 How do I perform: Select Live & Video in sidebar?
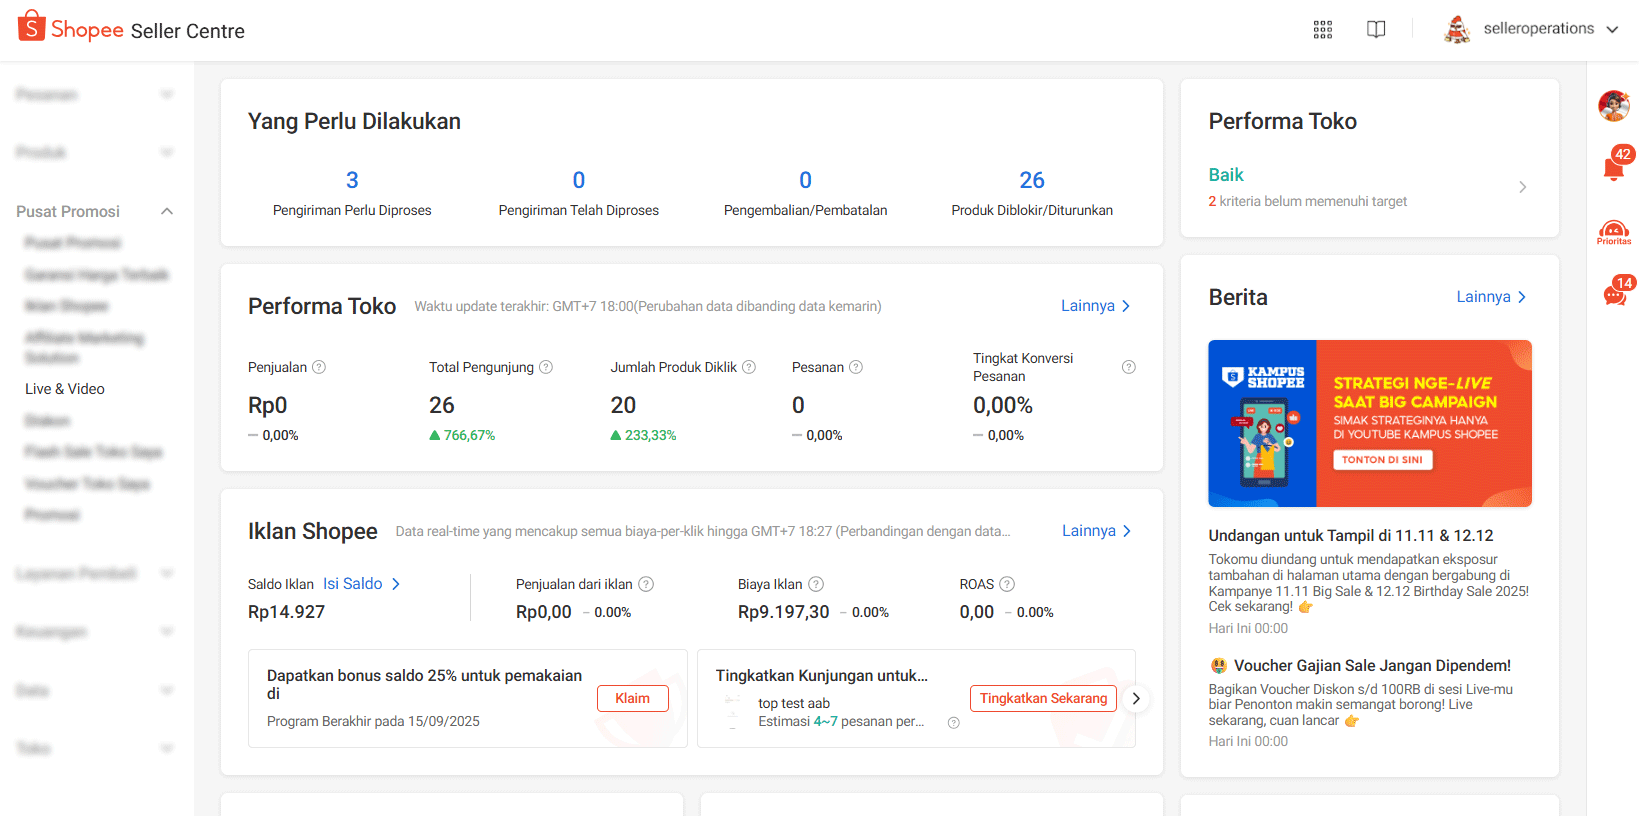(x=65, y=389)
